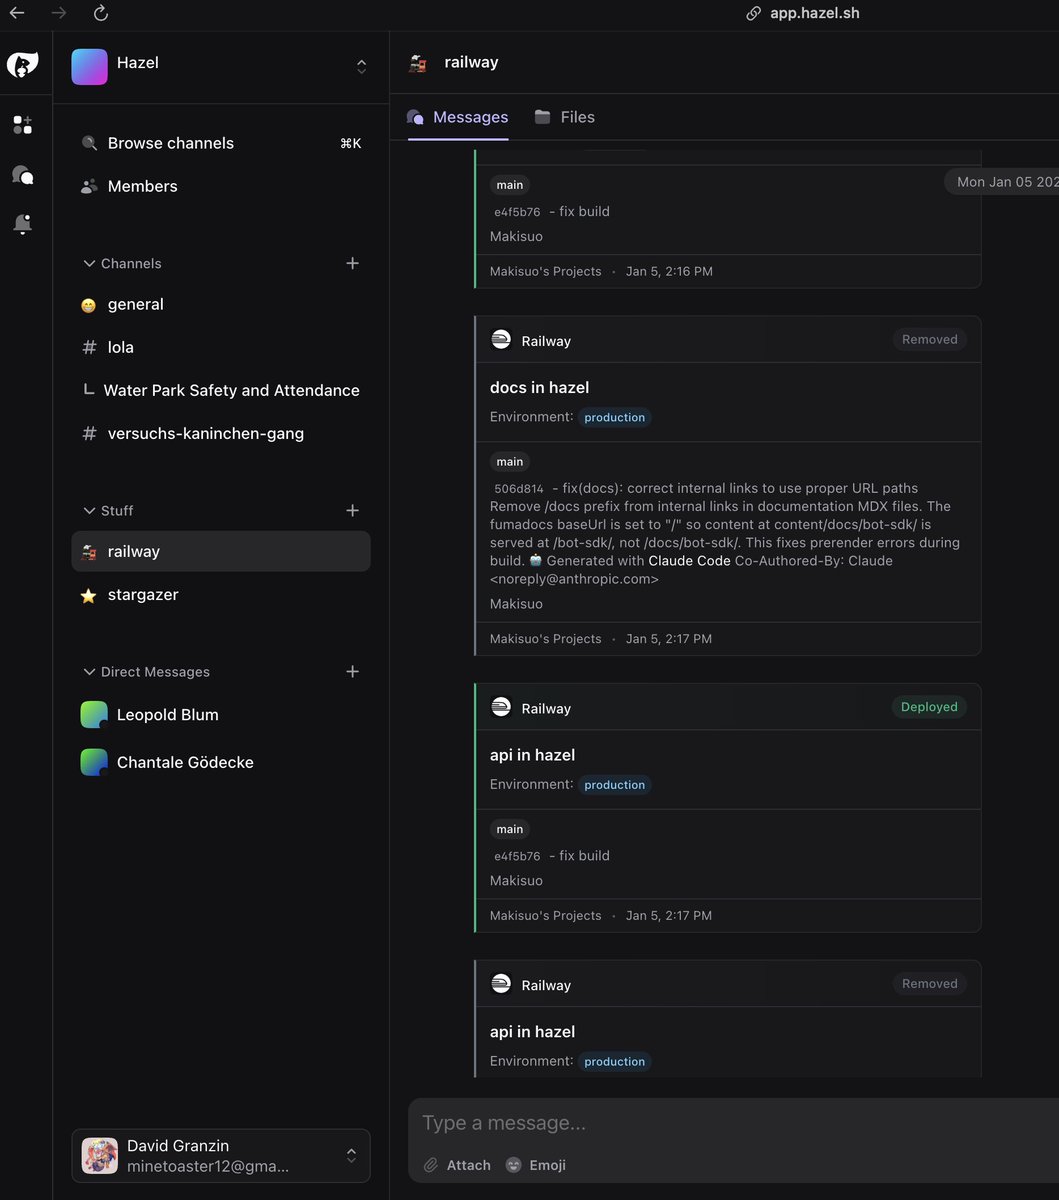
Task: Click production tag on docs in hazel card
Action: pos(614,417)
